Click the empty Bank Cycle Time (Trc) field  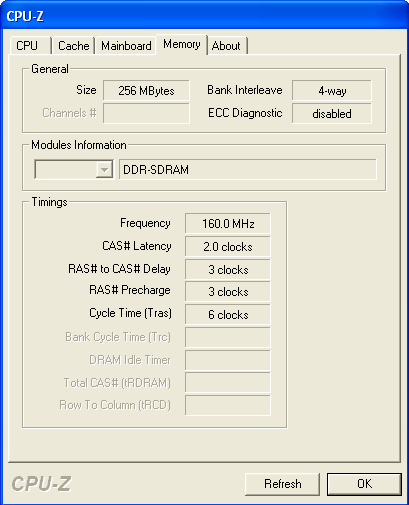[x=228, y=337]
